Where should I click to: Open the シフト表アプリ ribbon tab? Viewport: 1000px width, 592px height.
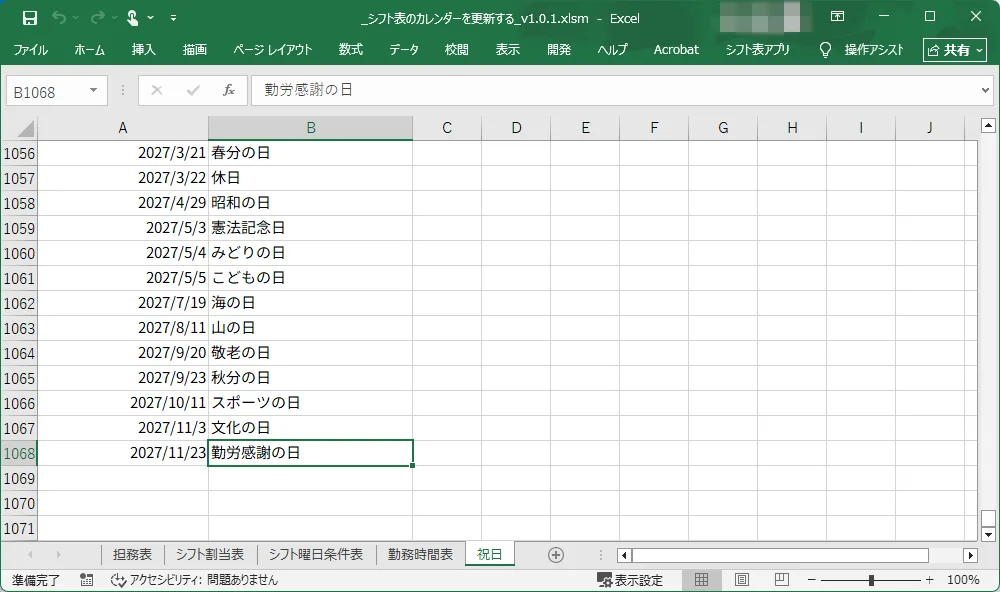757,50
